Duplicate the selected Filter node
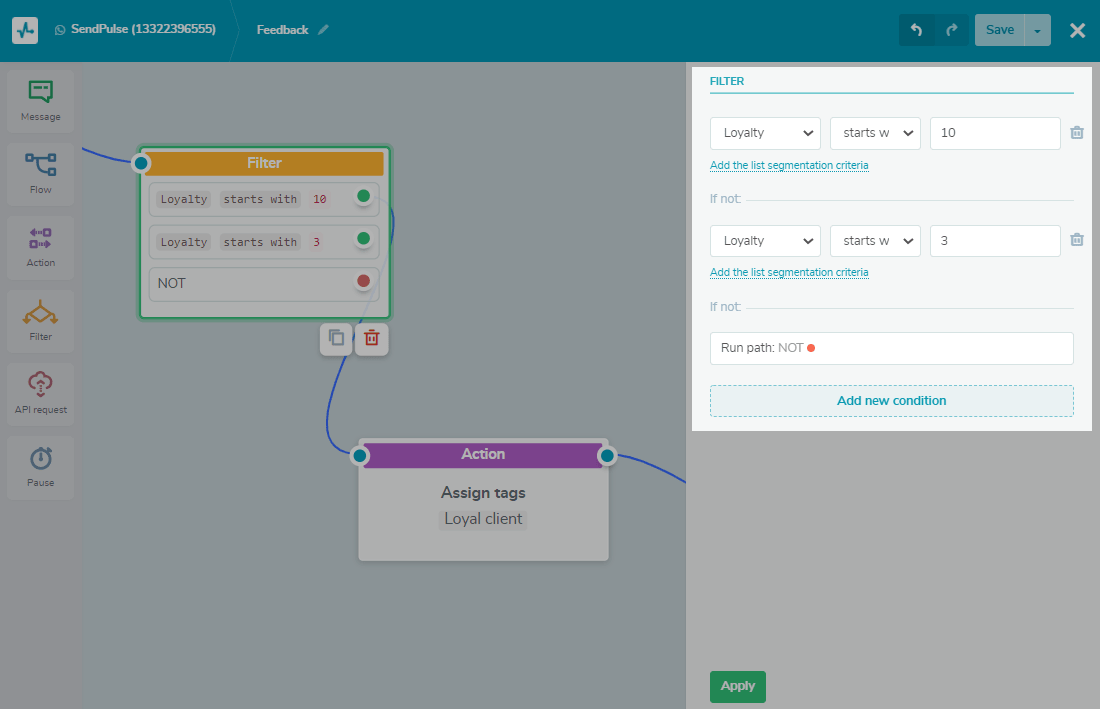The height and width of the screenshot is (709, 1100). [336, 339]
